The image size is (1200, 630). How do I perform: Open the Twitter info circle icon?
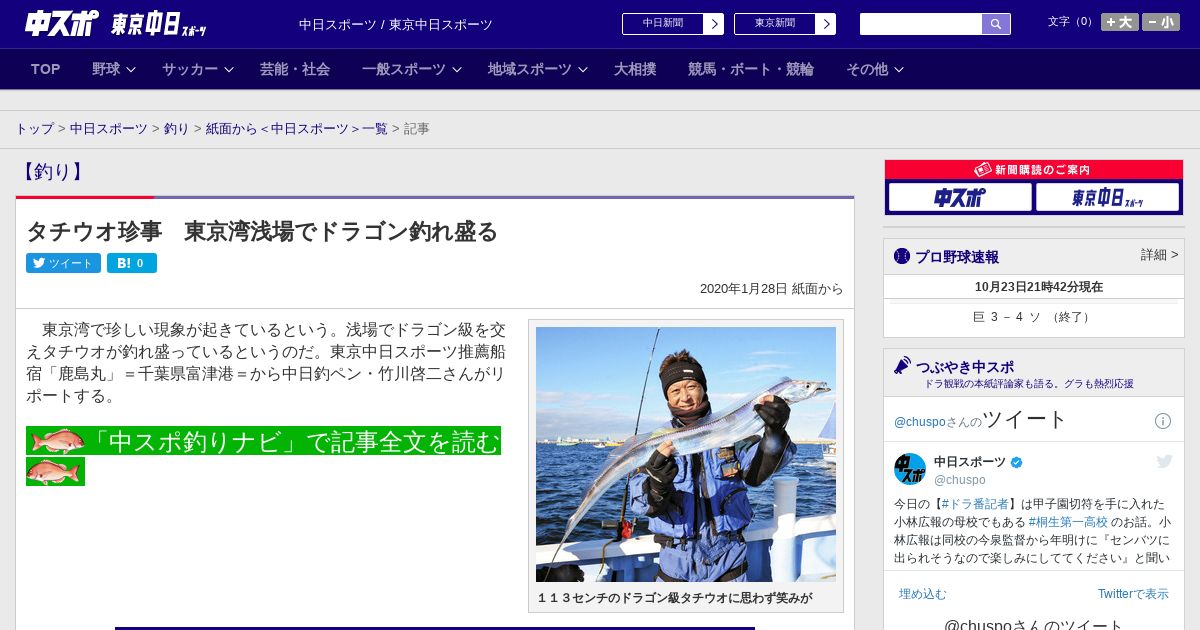coord(1163,421)
